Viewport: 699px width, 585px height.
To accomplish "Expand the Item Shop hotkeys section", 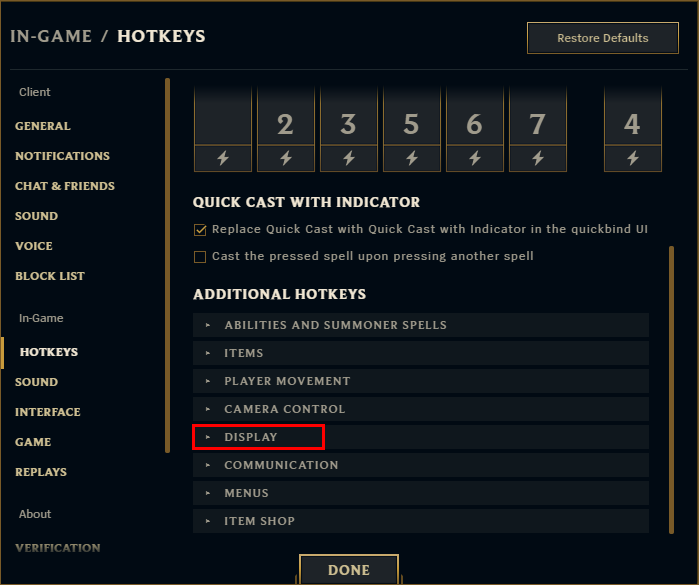I will point(259,521).
